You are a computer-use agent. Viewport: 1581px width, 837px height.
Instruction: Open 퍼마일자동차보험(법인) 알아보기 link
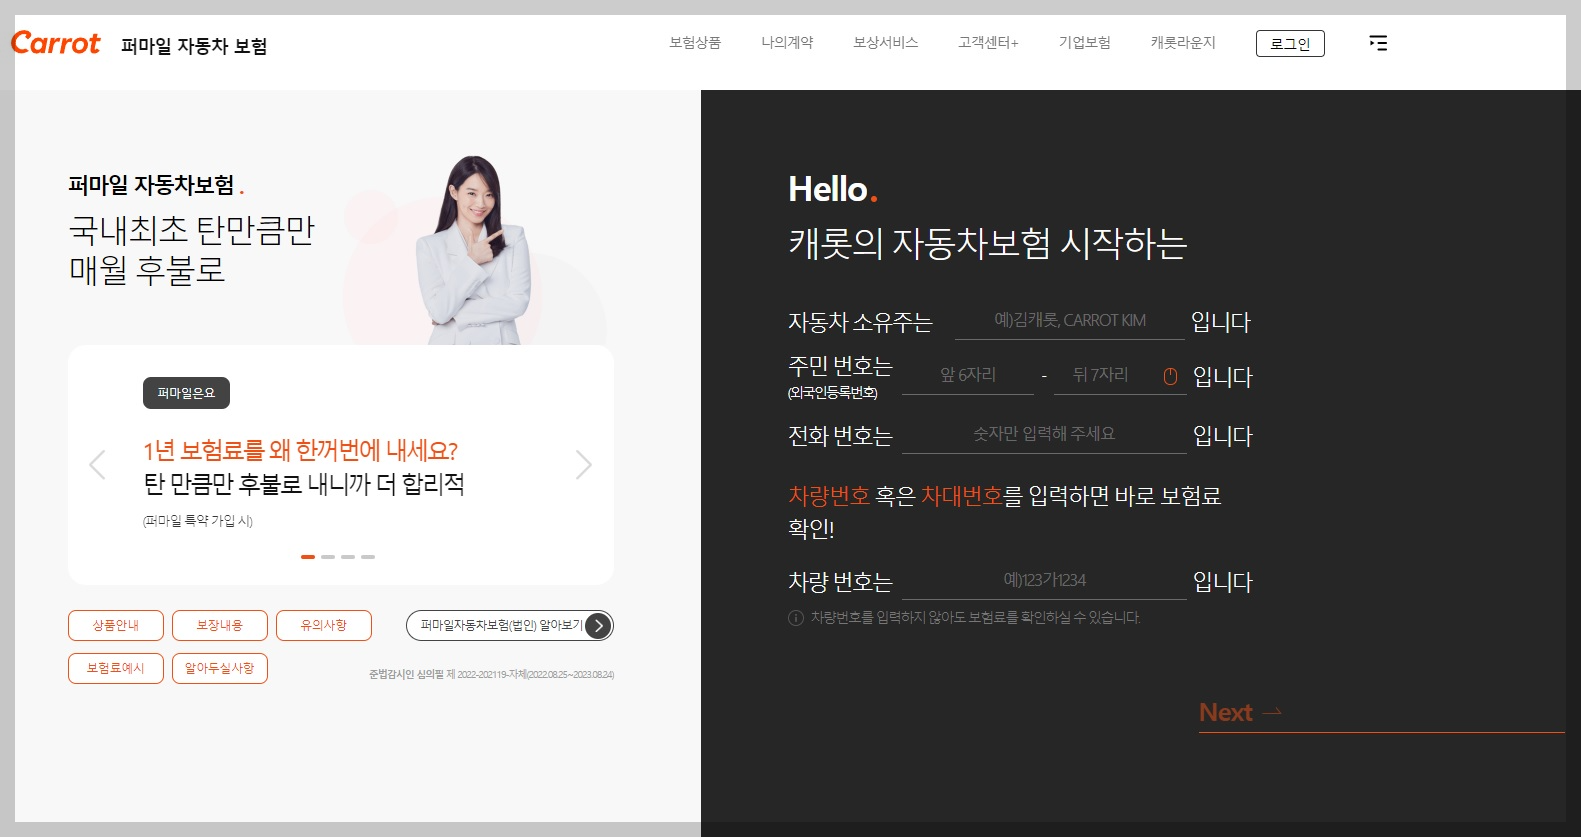click(510, 626)
